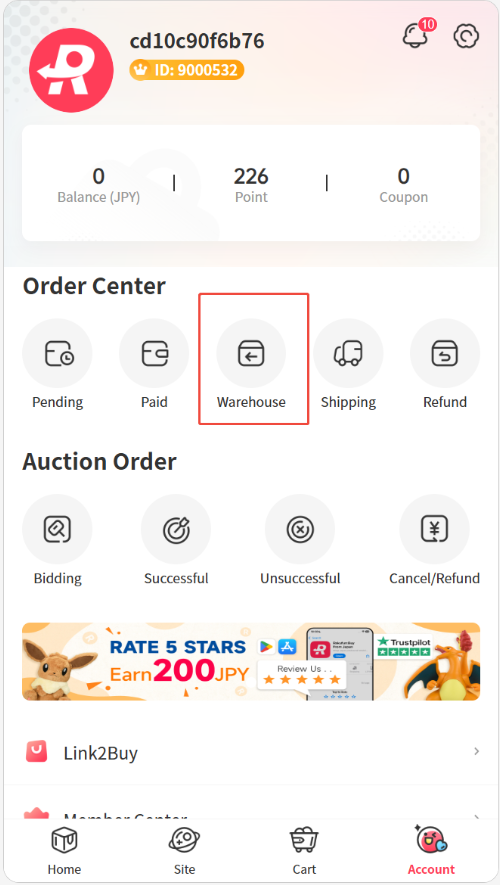Open Bidding auction icon
Image resolution: width=500 pixels, height=885 pixels.
coord(57,529)
